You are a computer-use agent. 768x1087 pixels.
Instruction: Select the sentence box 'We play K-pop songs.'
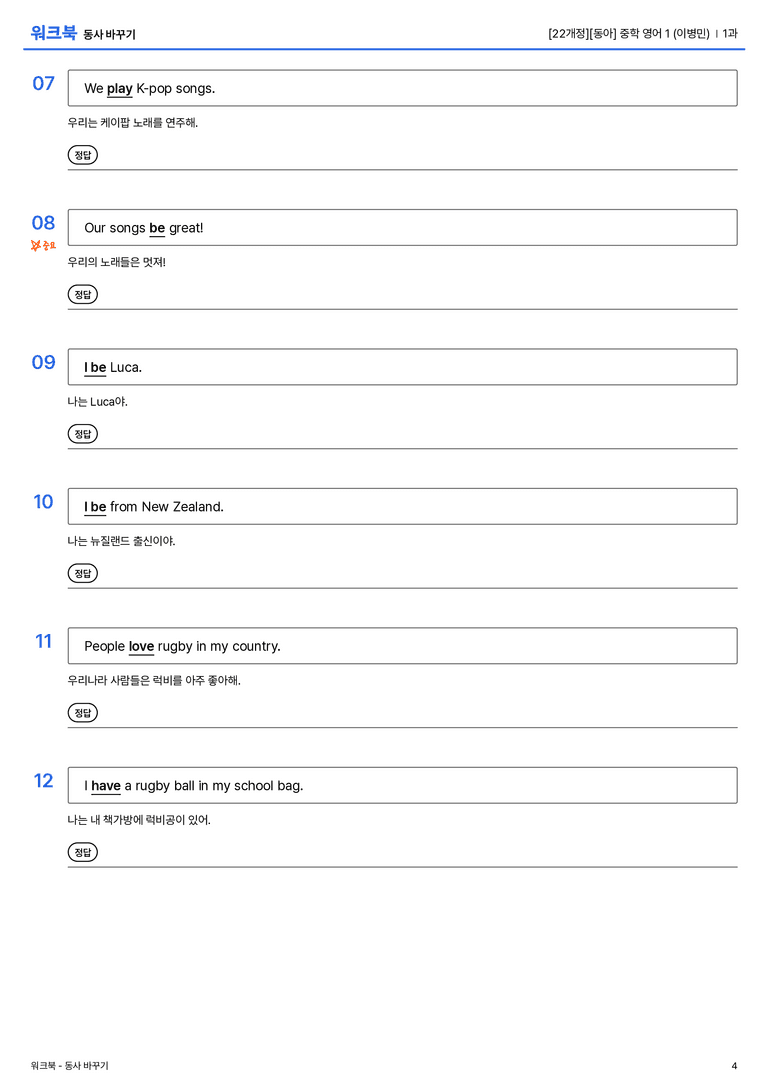pyautogui.click(x=403, y=88)
